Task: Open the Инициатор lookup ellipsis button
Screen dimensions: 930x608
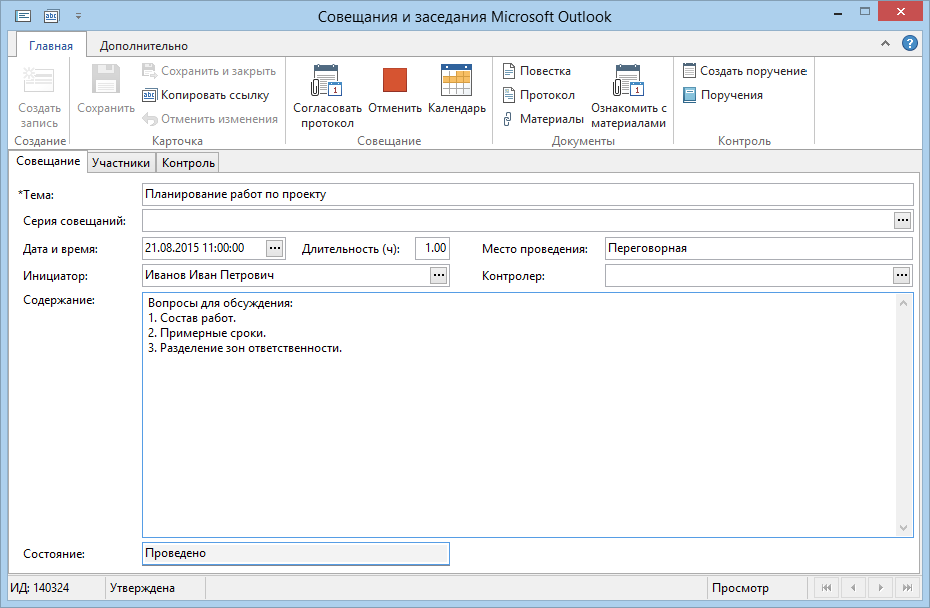Action: coord(438,276)
